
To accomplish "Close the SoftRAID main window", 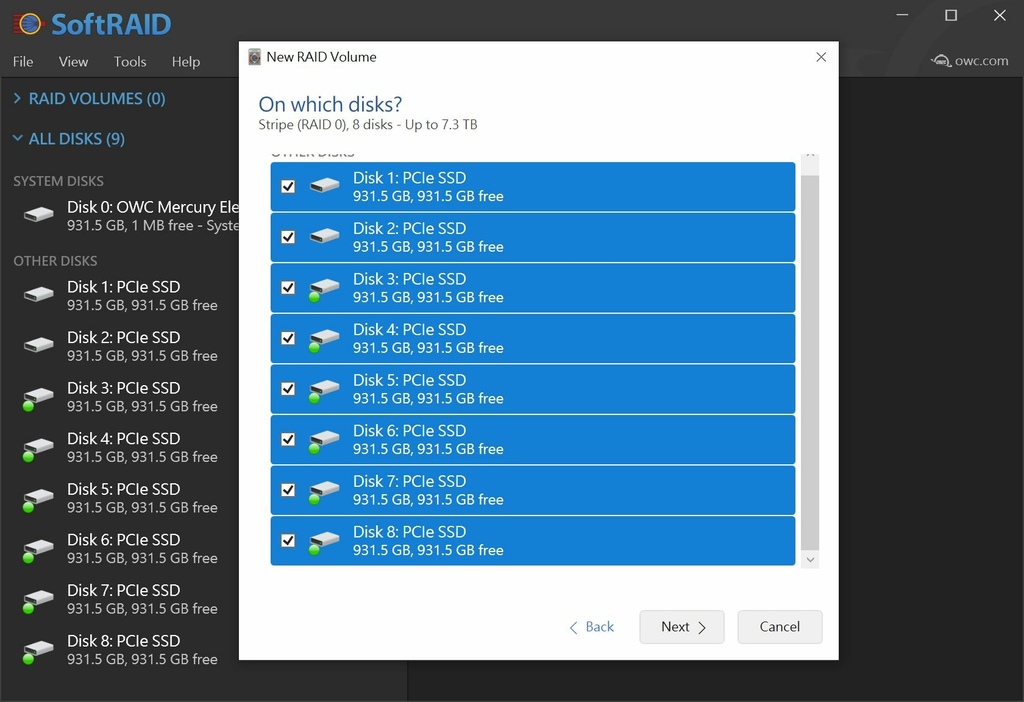I will click(1000, 14).
